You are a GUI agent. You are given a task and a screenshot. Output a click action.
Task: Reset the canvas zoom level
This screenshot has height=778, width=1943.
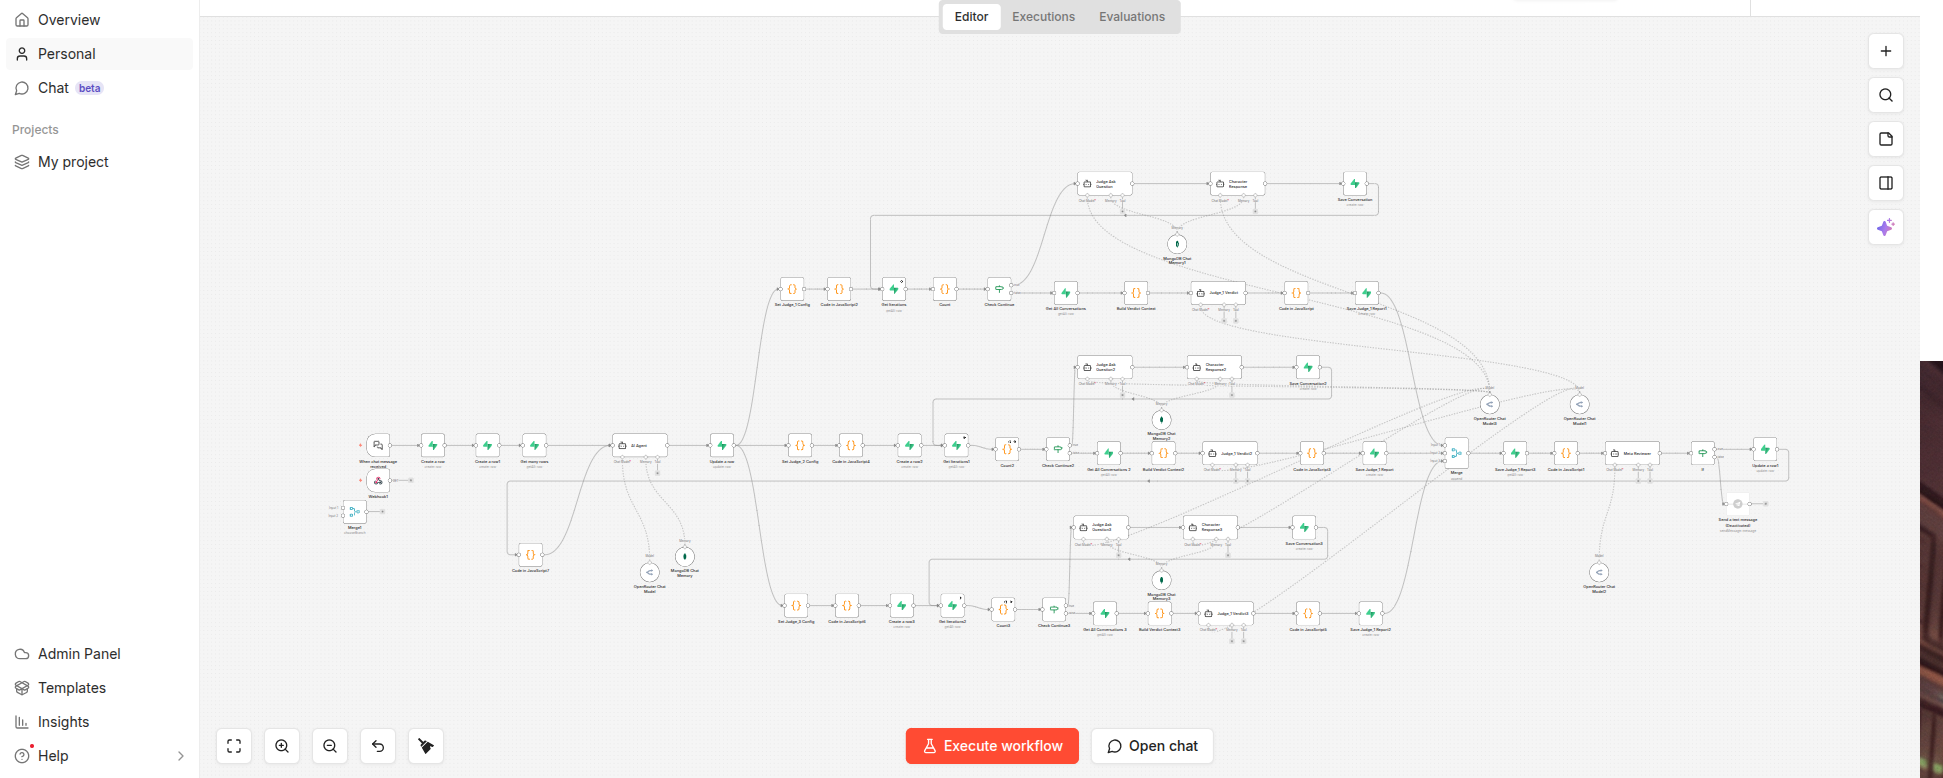coord(378,746)
